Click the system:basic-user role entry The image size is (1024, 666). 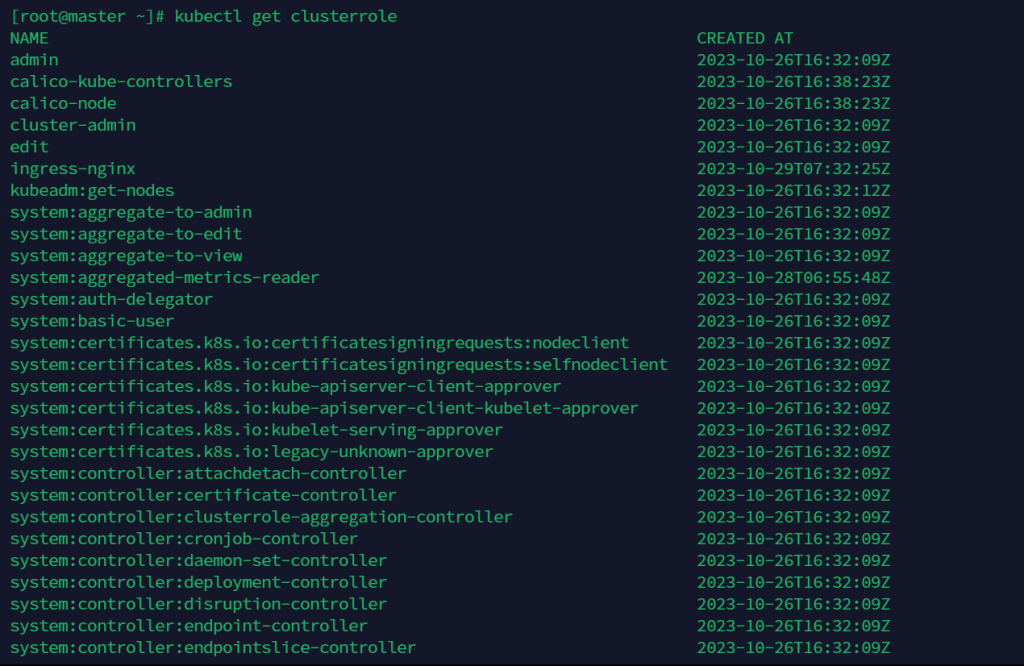(x=92, y=322)
